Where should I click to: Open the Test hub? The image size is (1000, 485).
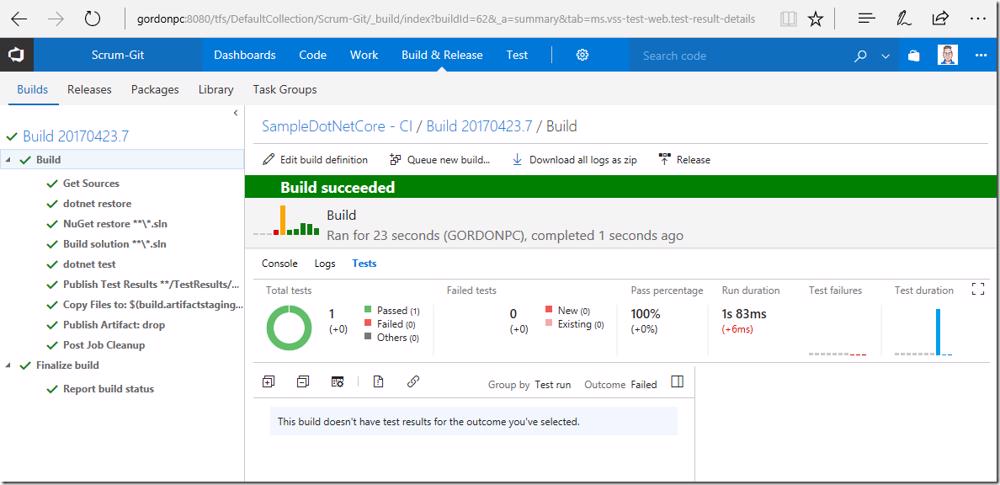click(517, 55)
